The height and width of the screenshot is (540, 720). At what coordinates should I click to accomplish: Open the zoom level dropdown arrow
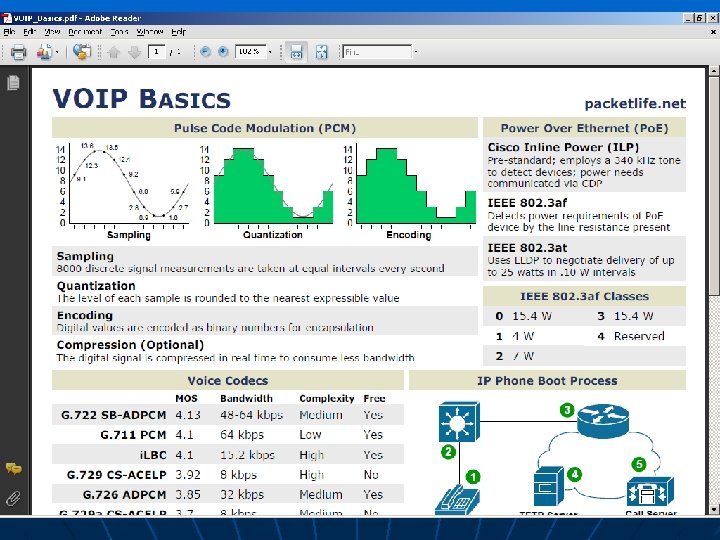click(x=270, y=52)
